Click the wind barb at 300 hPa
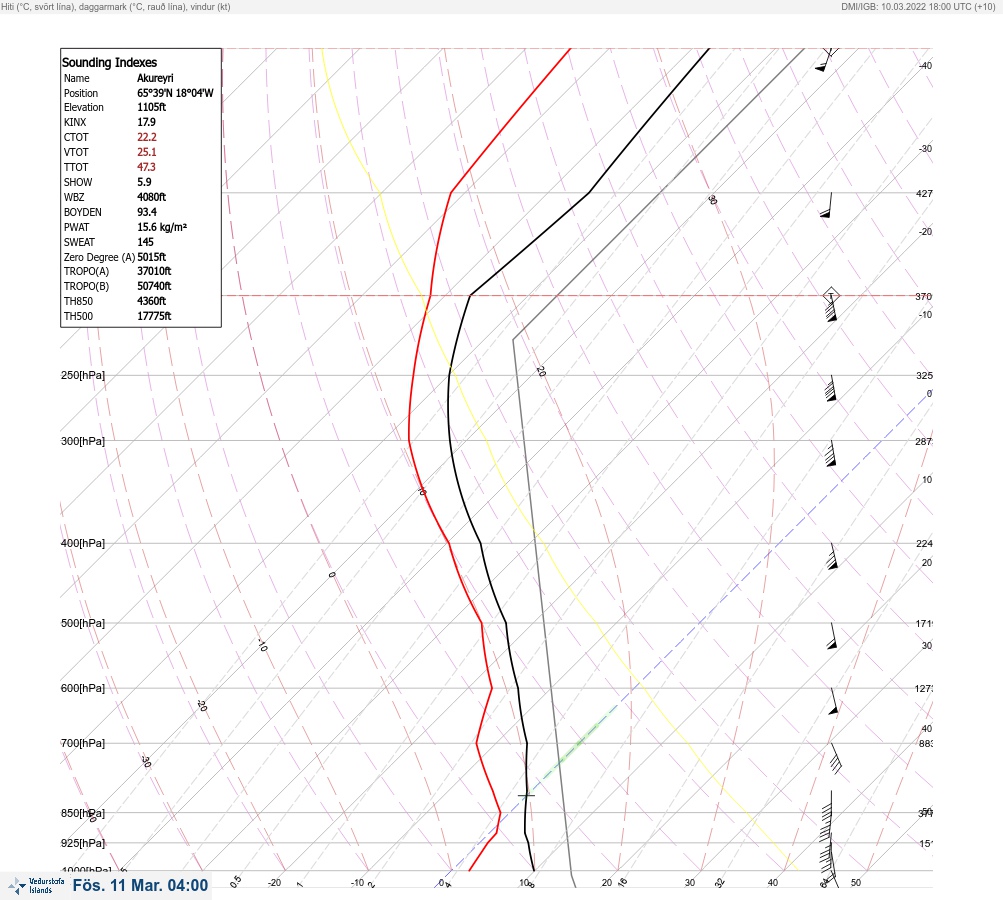Viewport: 1003px width, 900px height. pyautogui.click(x=830, y=454)
